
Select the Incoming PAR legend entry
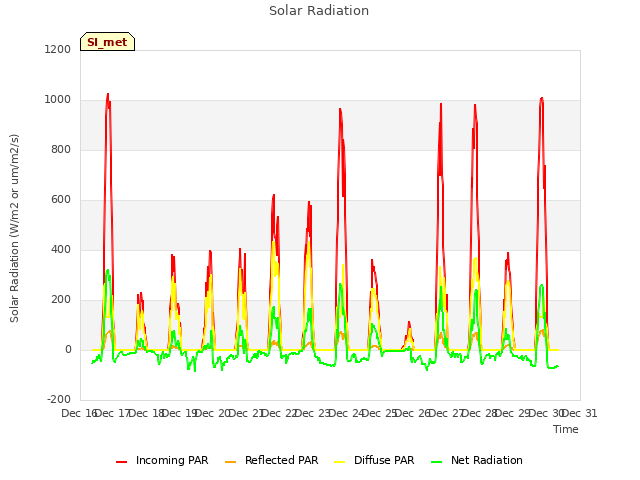[x=162, y=460]
